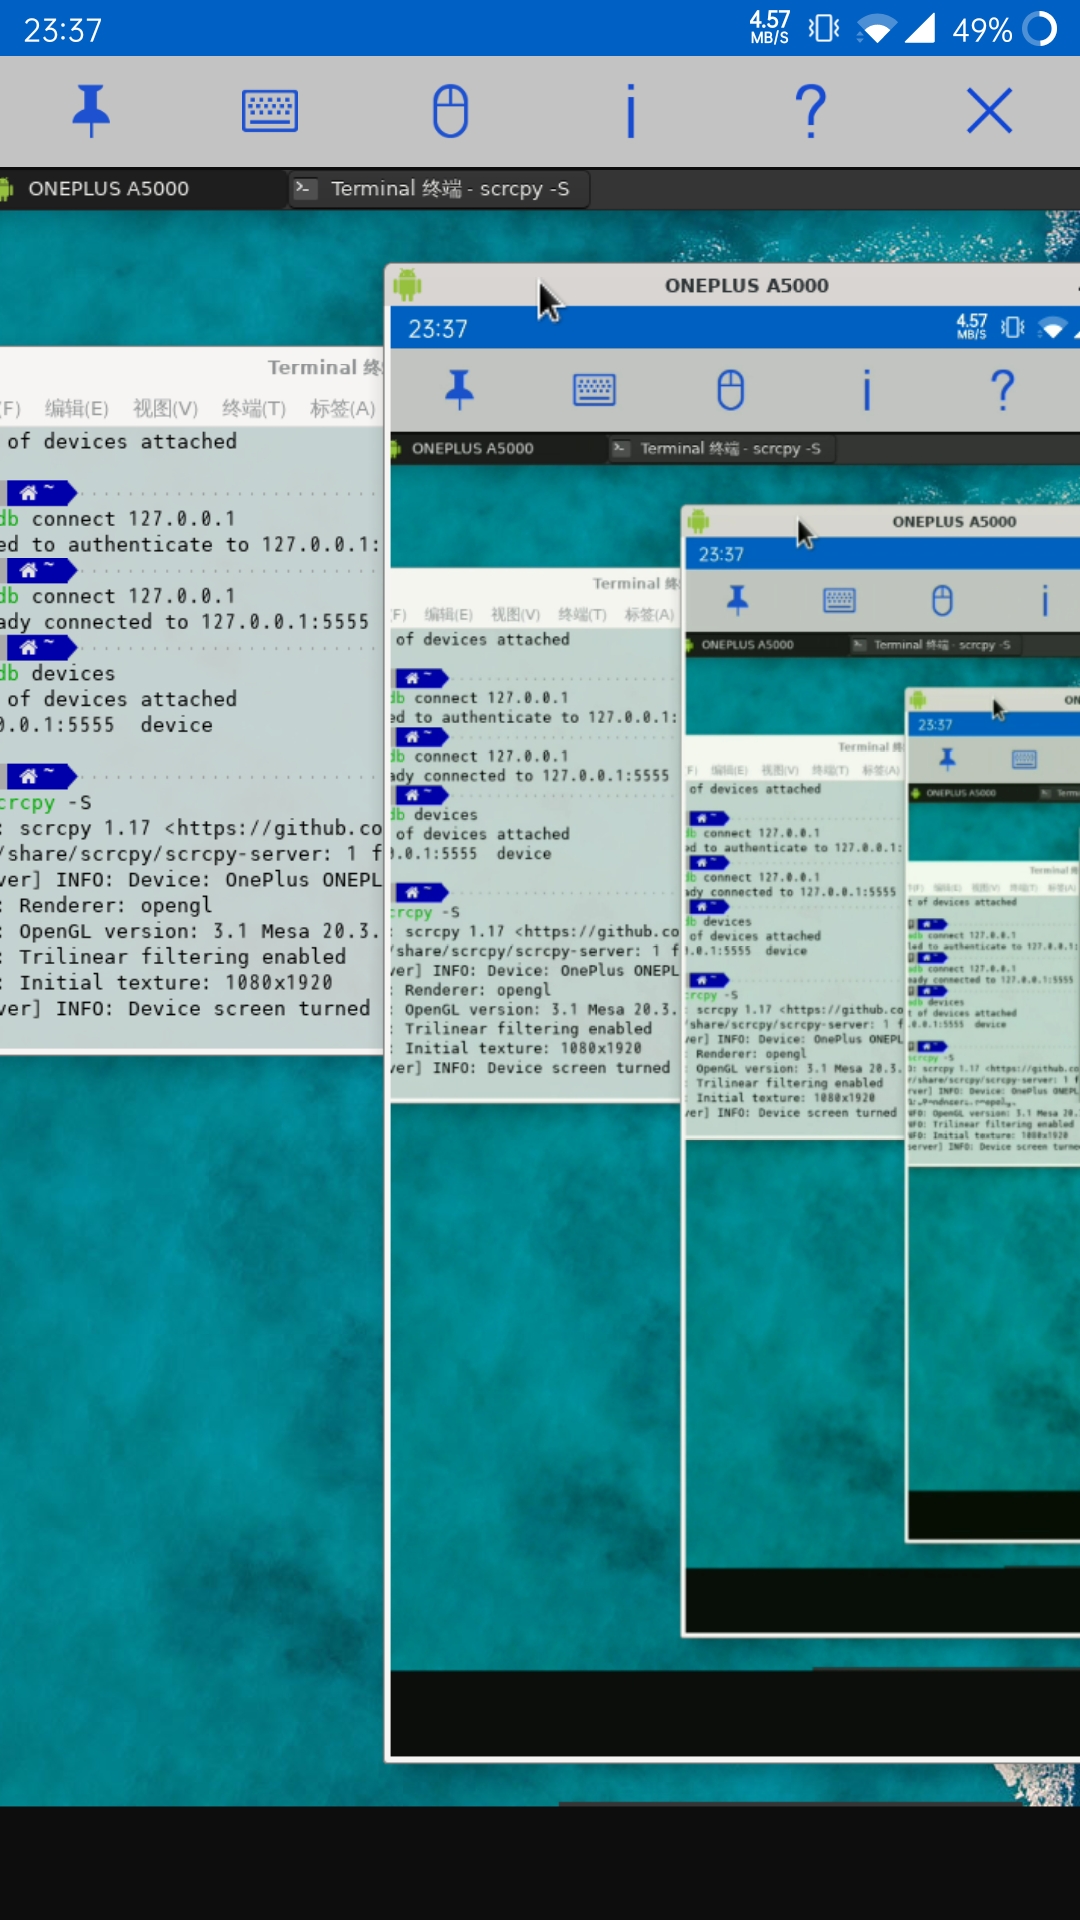Screen dimensions: 1080x1920
Task: Select the mouse icon in the top toolbar
Action: (x=450, y=110)
